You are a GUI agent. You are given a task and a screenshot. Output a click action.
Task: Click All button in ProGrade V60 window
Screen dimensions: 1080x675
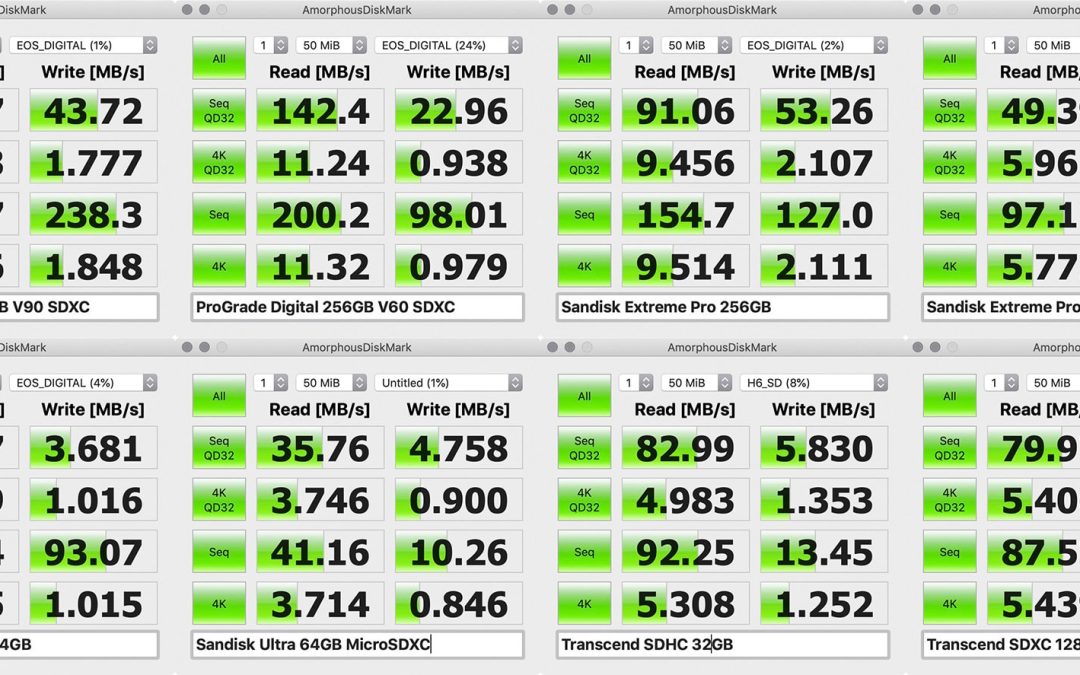click(x=219, y=59)
